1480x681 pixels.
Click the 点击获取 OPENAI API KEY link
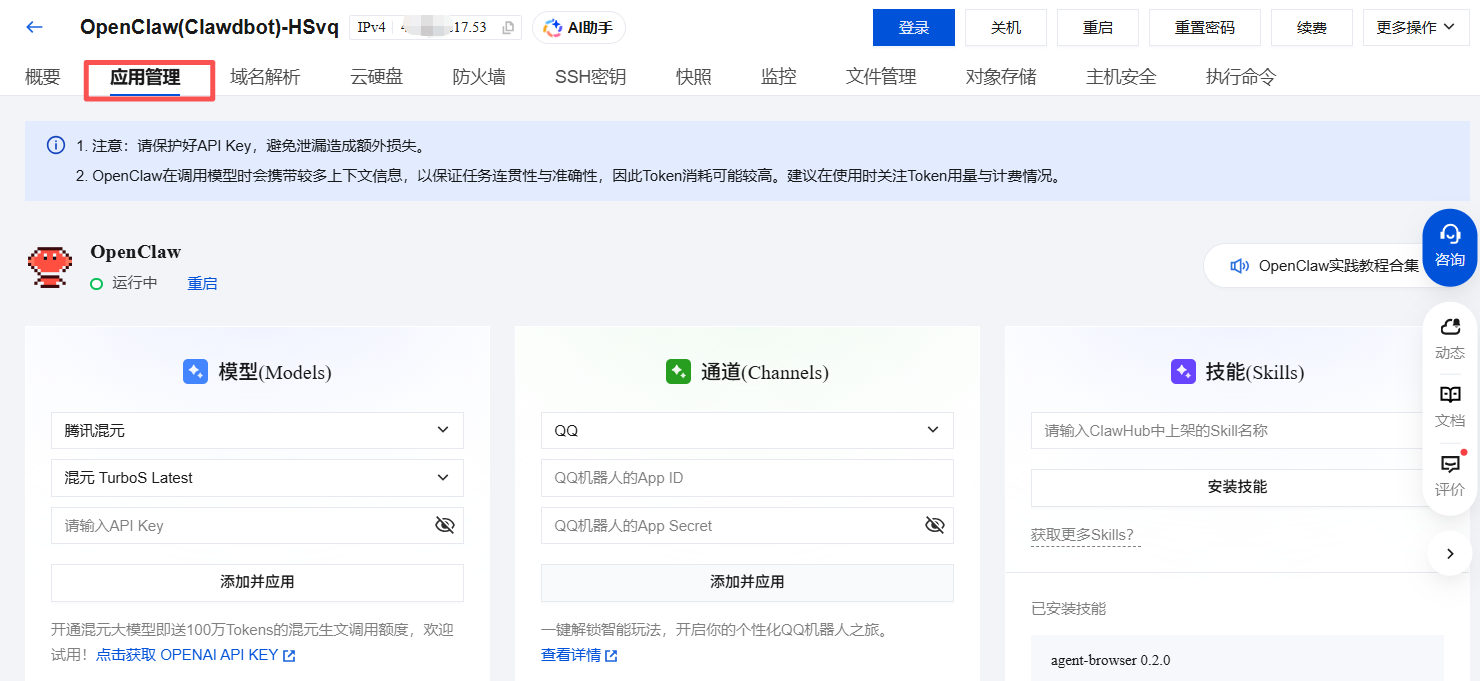pyautogui.click(x=195, y=655)
